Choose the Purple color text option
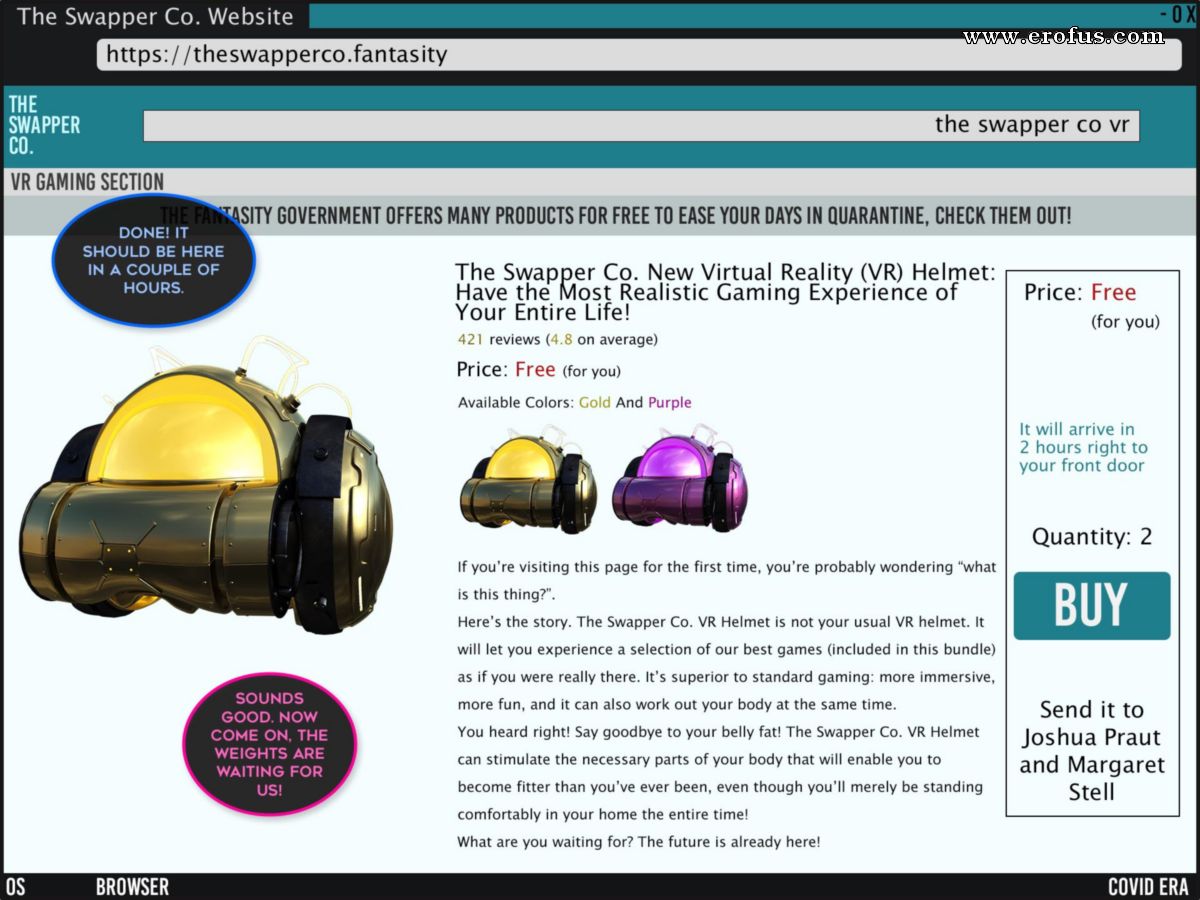The height and width of the screenshot is (900, 1200). (669, 403)
